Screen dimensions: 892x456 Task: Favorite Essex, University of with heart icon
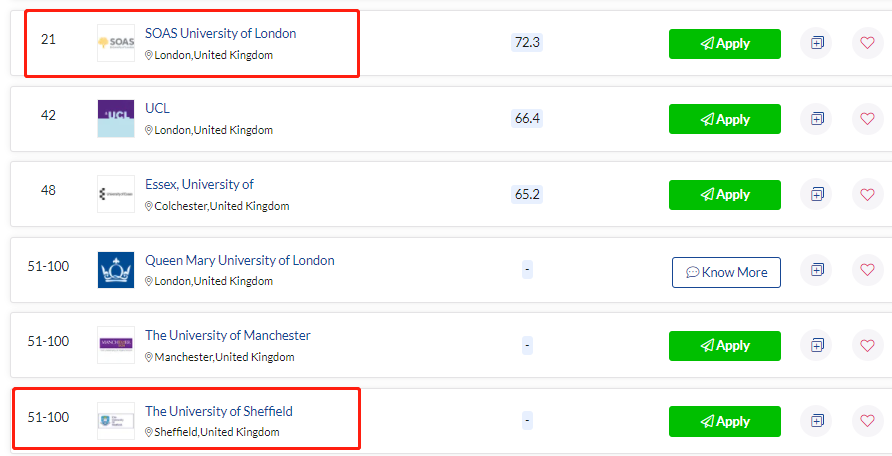(867, 194)
